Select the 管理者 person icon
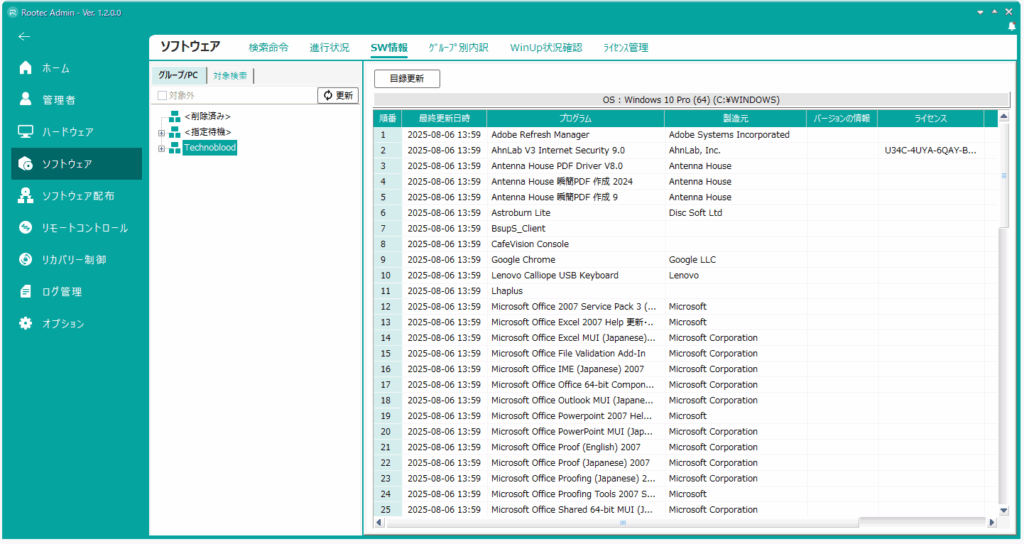The width and height of the screenshot is (1024, 544). 26,100
